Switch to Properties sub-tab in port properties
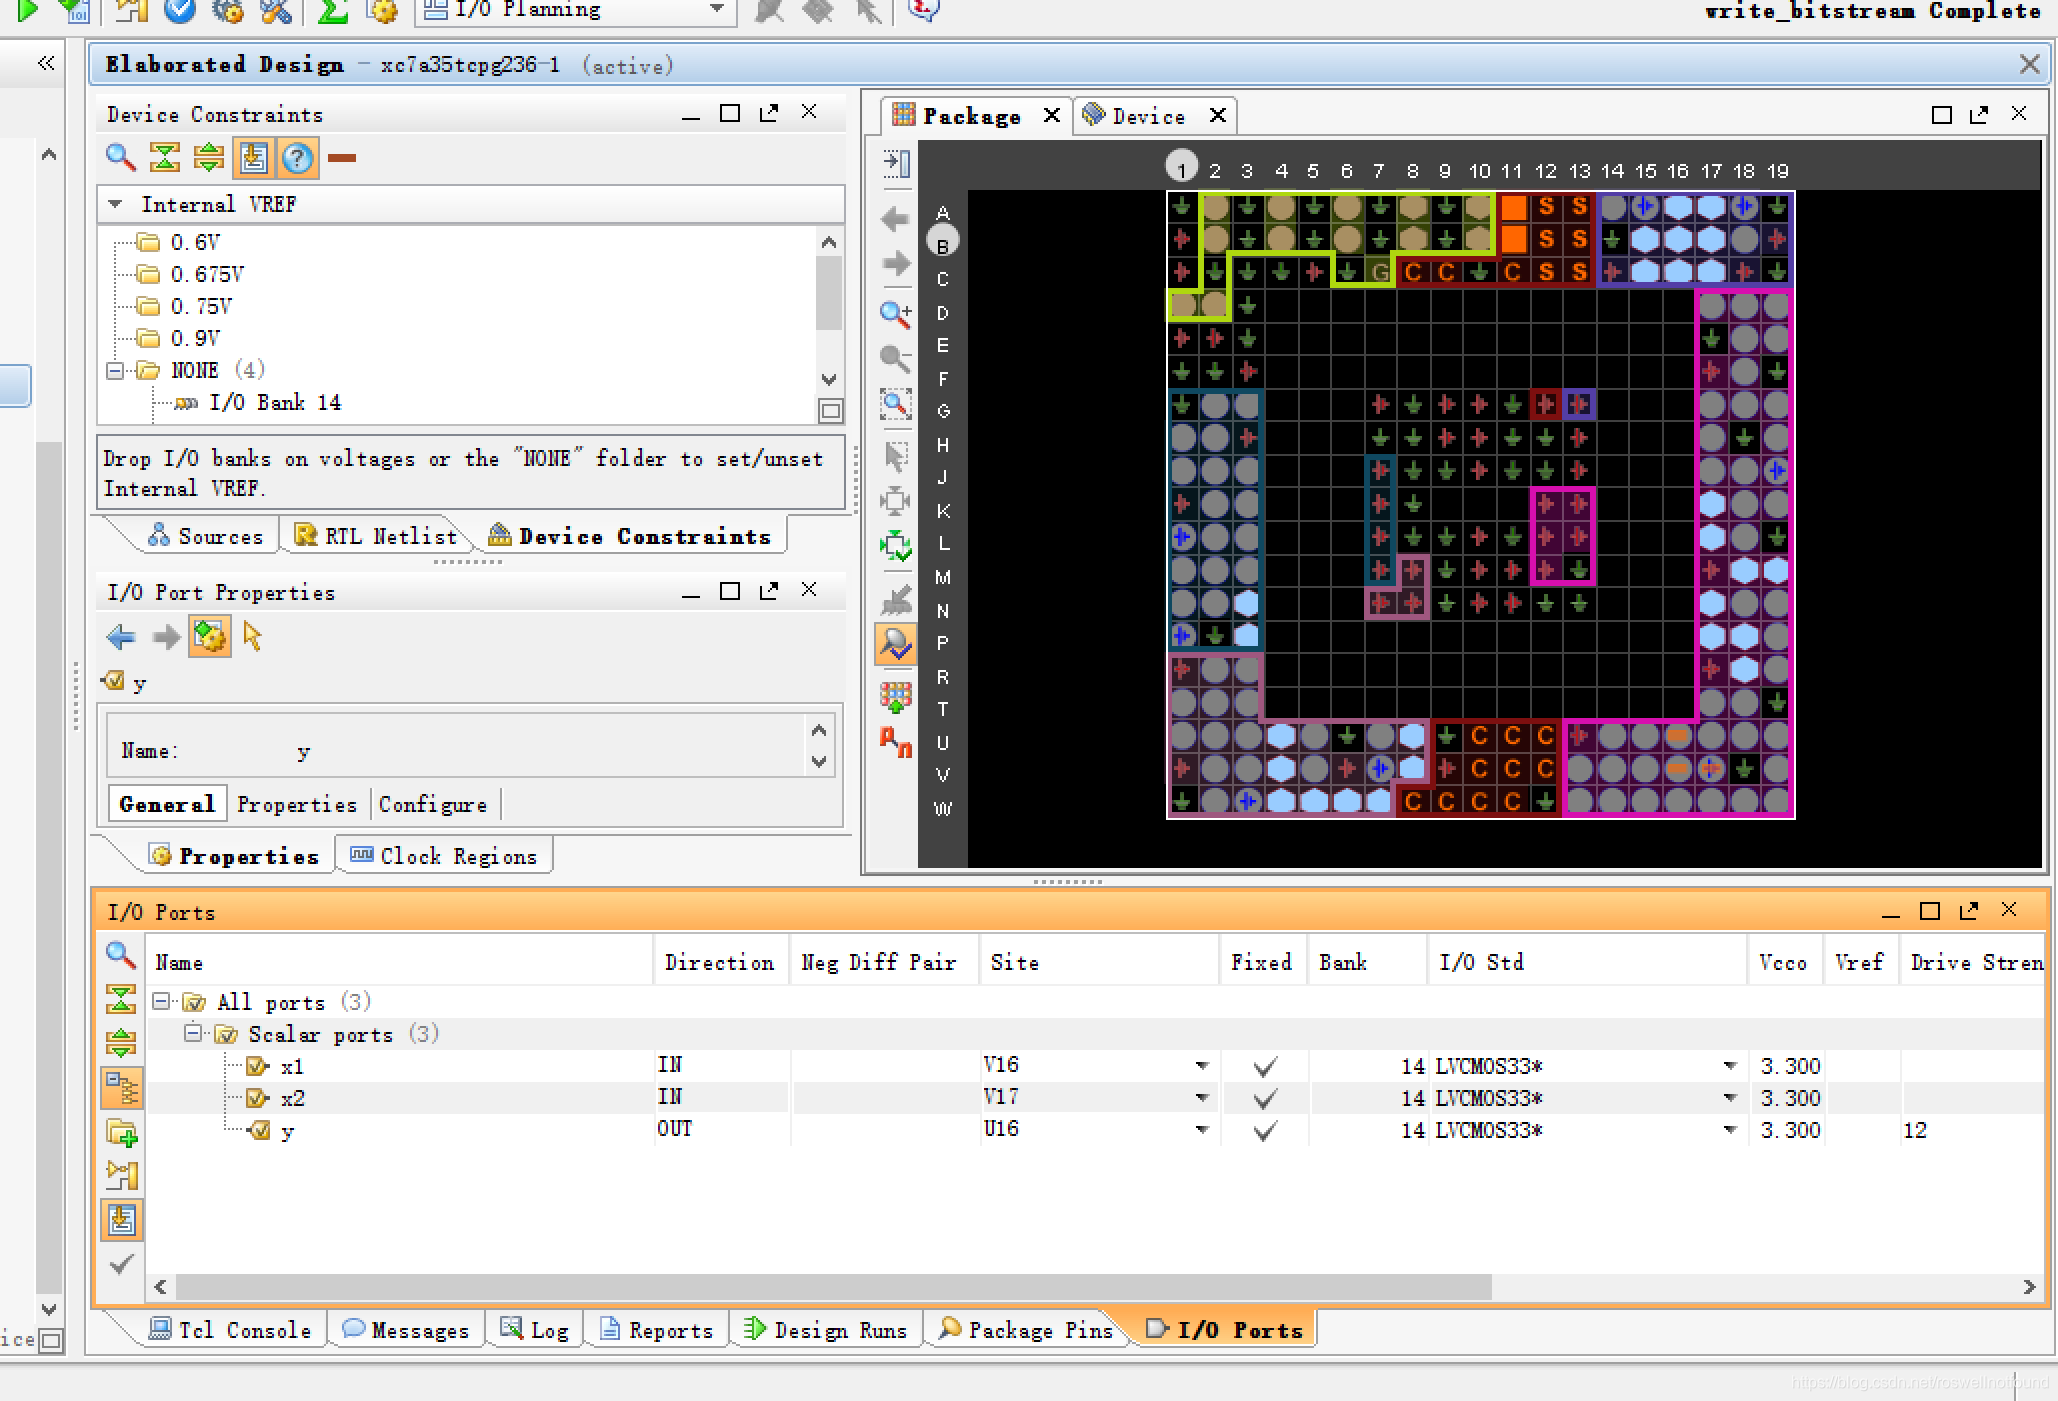 click(x=297, y=804)
